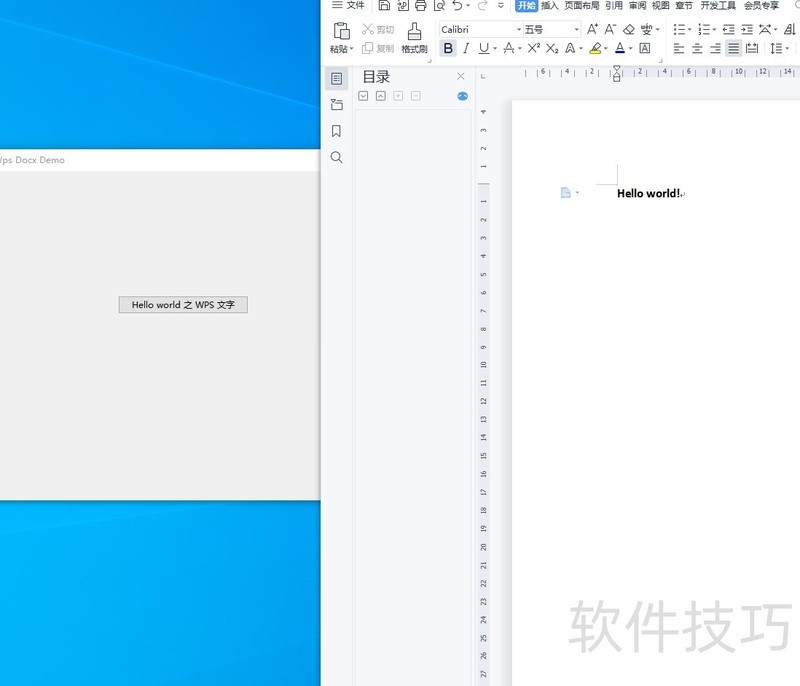Click the decrease font size icon

coord(610,29)
